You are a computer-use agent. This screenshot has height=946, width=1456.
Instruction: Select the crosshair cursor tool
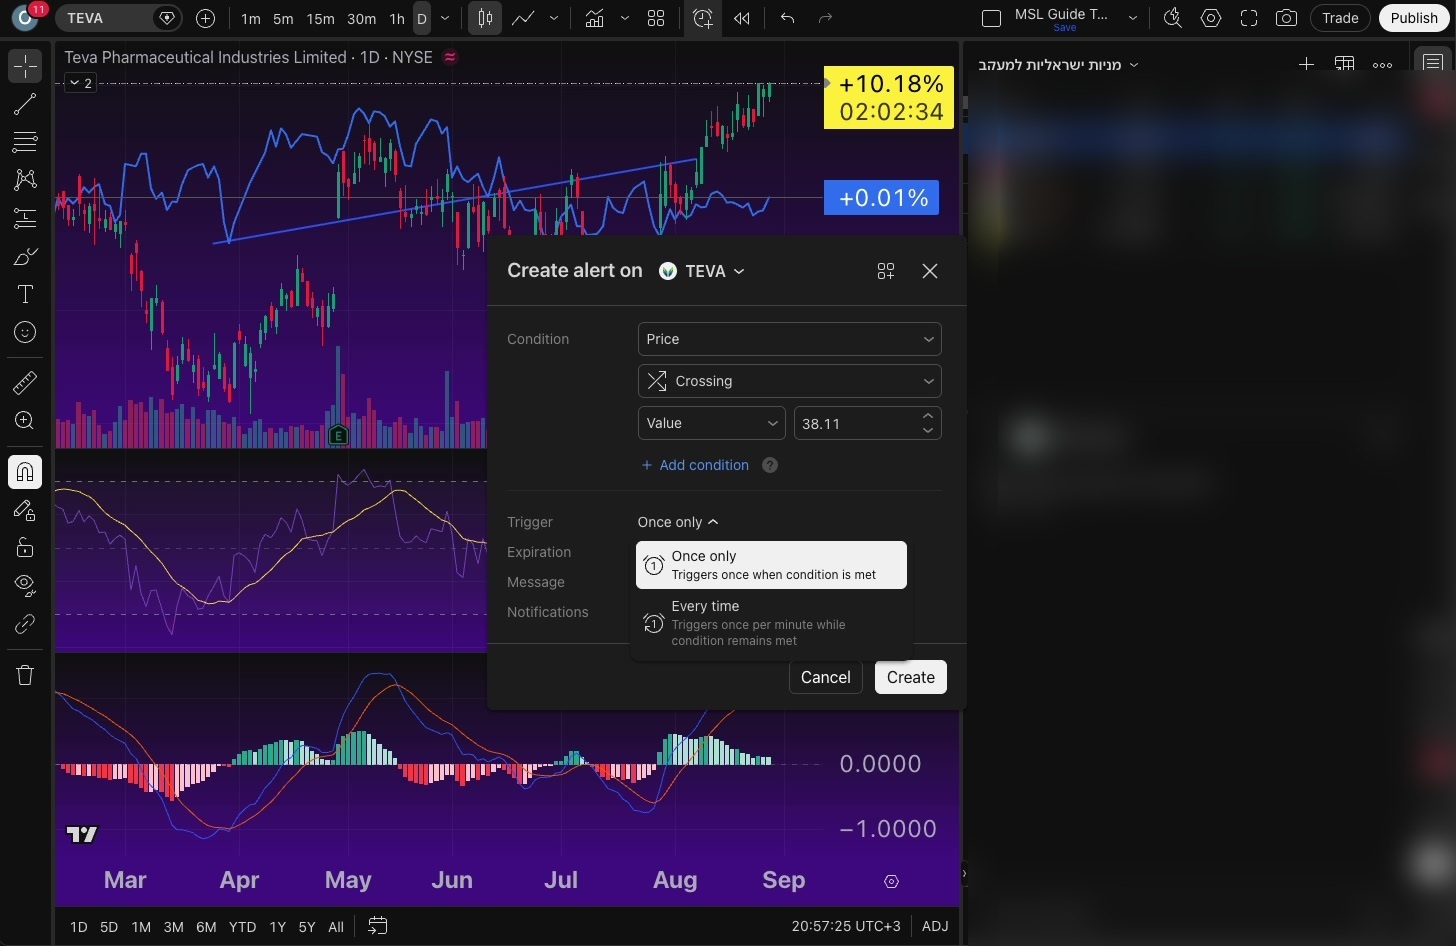click(25, 66)
